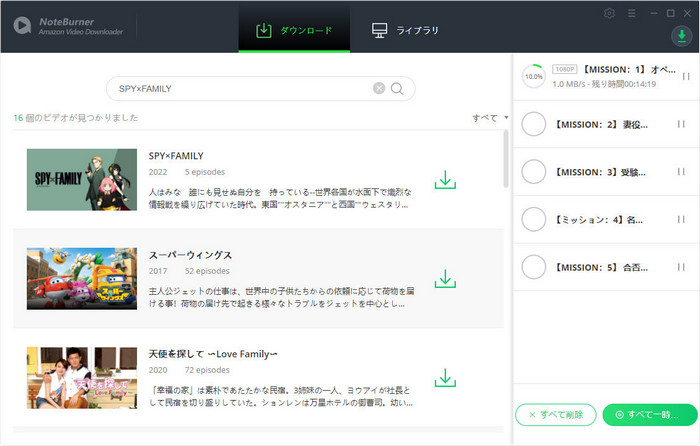700x446 pixels.
Task: Click the すべて一時 pause all button
Action: (650, 415)
